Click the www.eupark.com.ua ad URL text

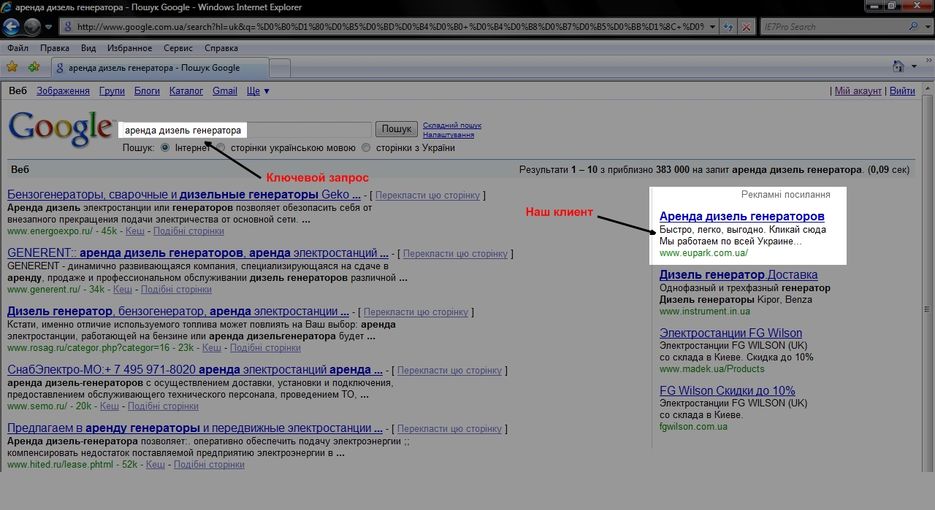704,253
